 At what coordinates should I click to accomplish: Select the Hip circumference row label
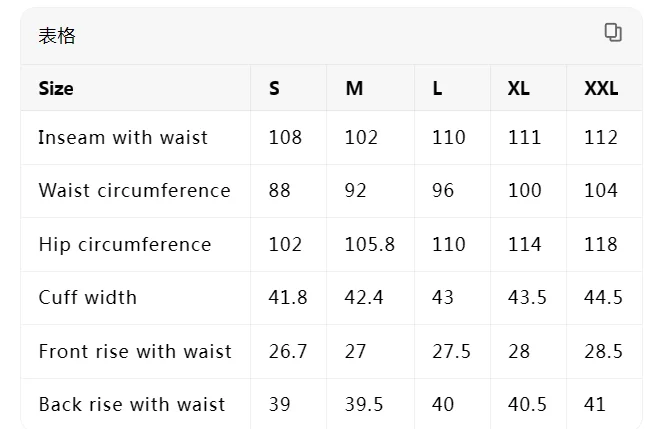(x=125, y=244)
